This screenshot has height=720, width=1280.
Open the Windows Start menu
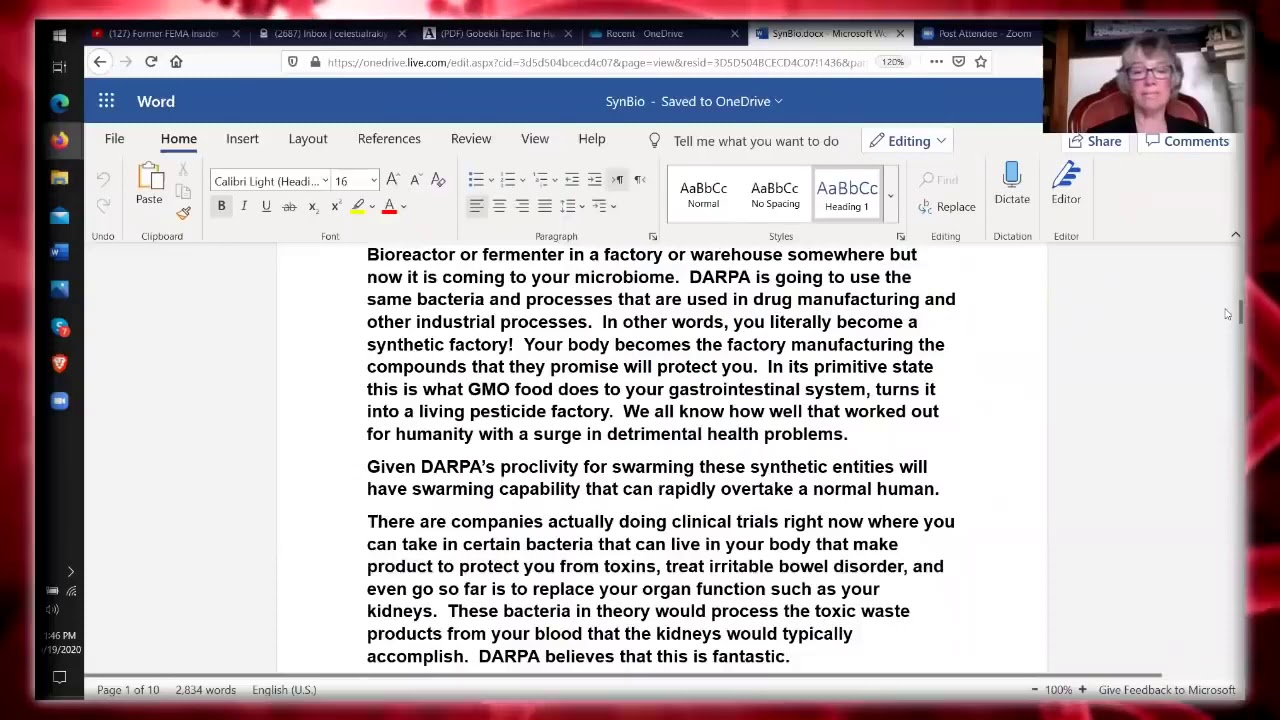(59, 35)
